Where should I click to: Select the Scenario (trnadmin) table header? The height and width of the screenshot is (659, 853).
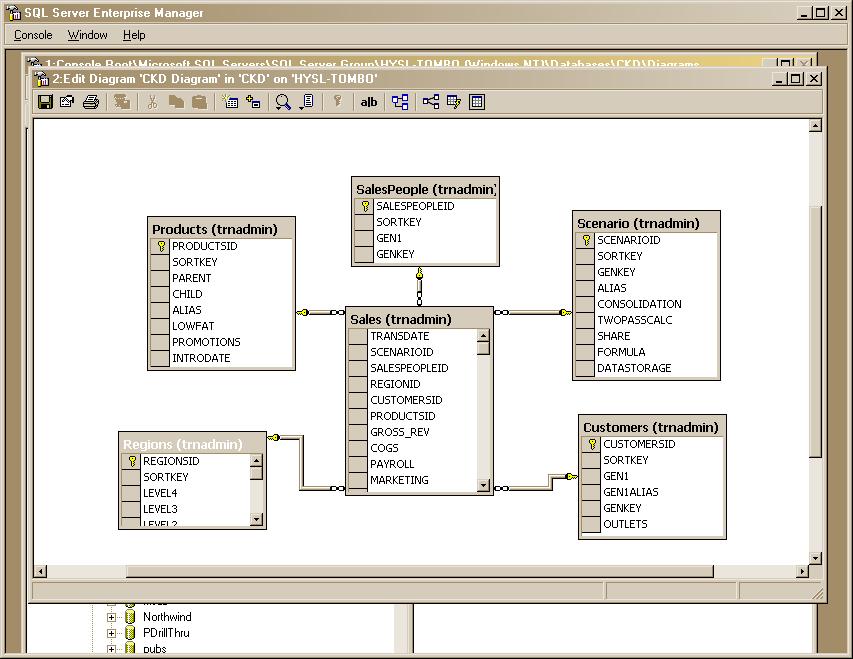pyautogui.click(x=646, y=223)
